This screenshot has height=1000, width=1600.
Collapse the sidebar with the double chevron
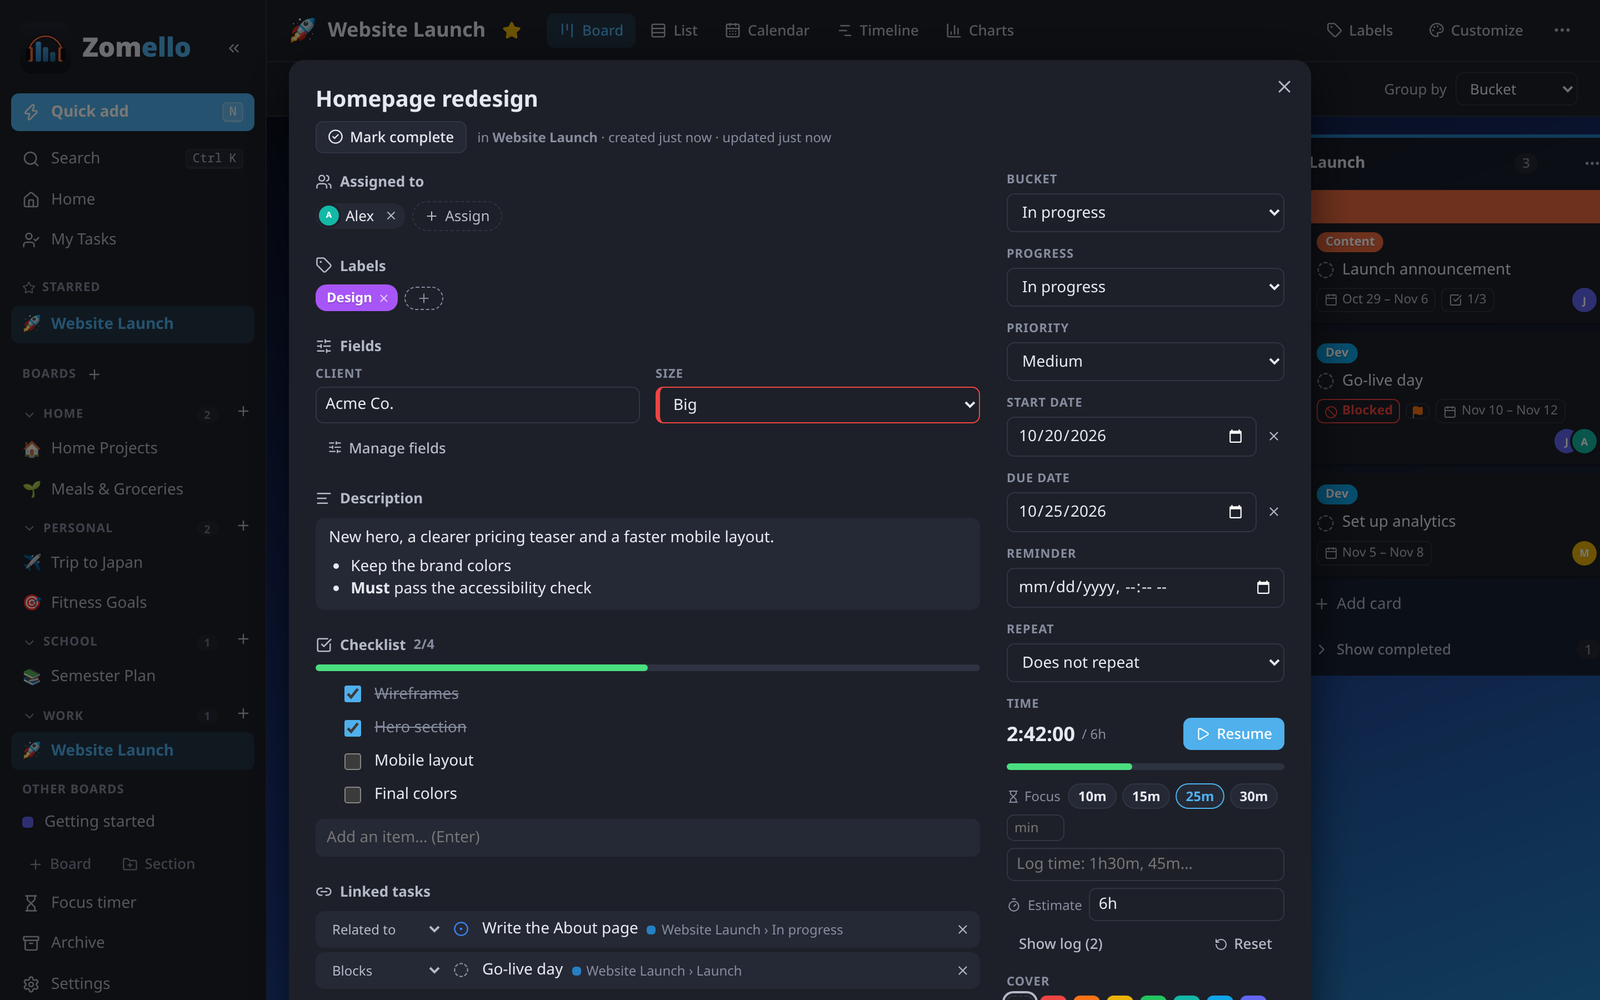[x=234, y=48]
